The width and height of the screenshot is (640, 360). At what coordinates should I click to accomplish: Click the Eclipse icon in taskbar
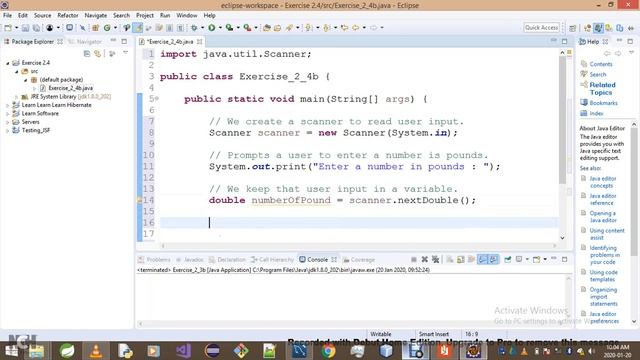click(212, 351)
